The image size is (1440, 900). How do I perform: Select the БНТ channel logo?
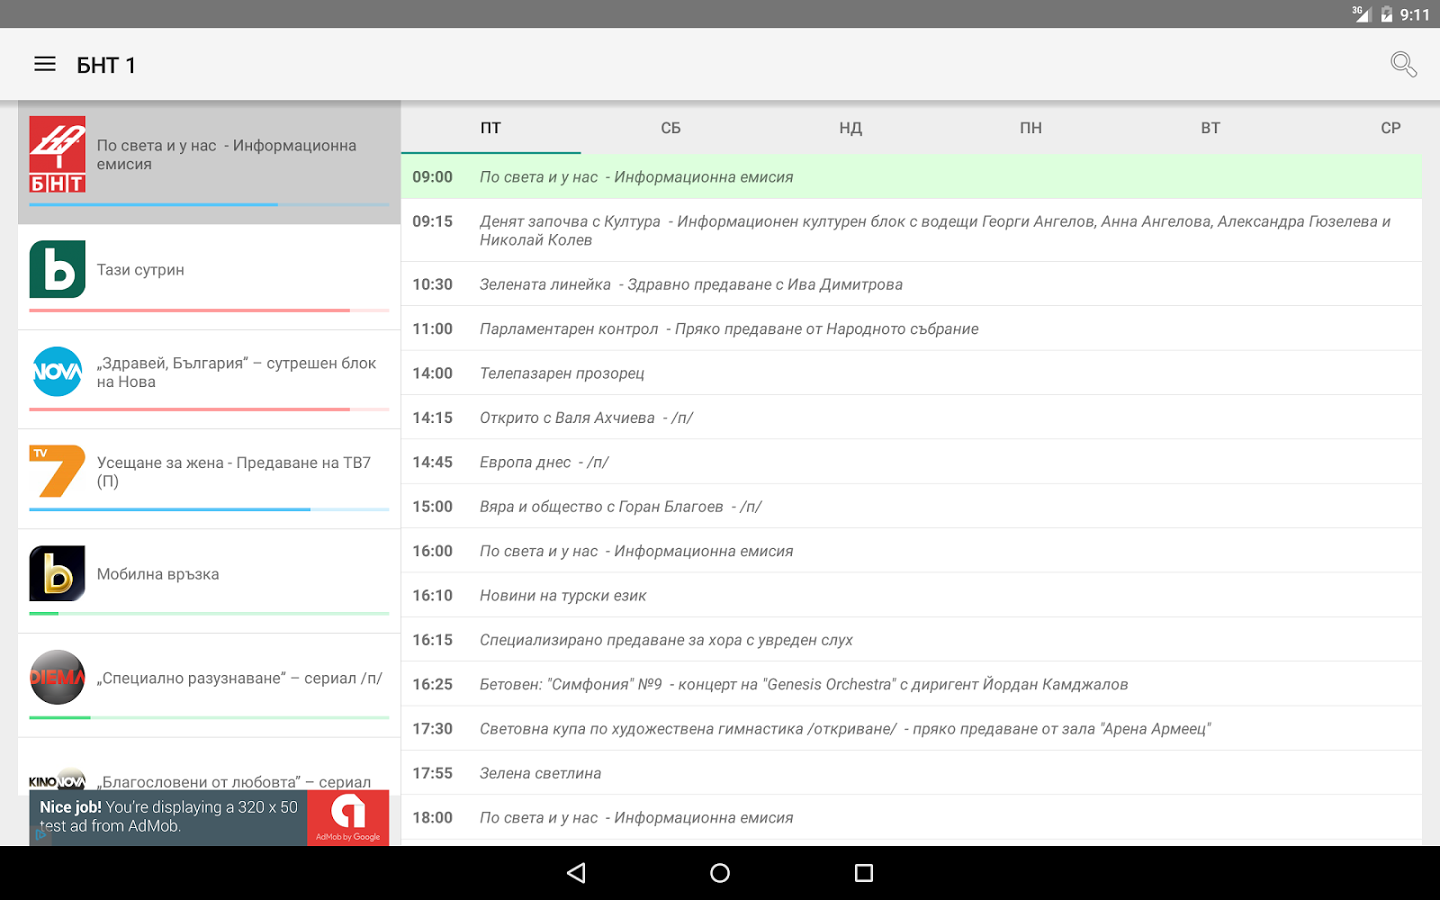(57, 154)
